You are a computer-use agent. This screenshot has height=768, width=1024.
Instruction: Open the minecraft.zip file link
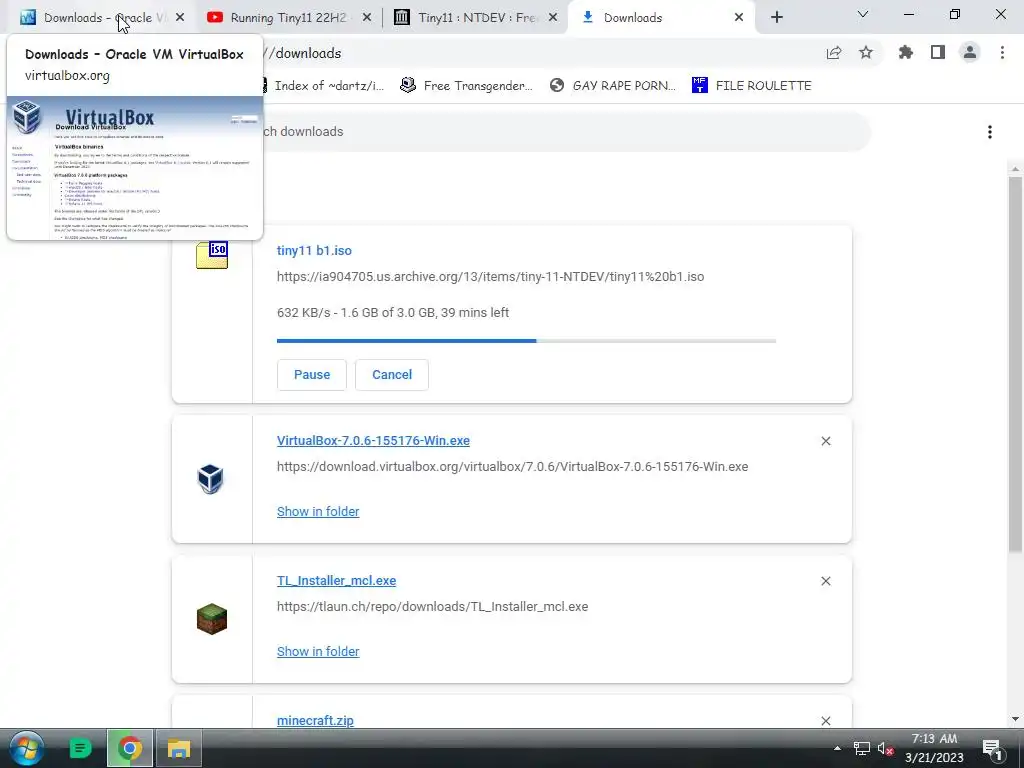315,721
